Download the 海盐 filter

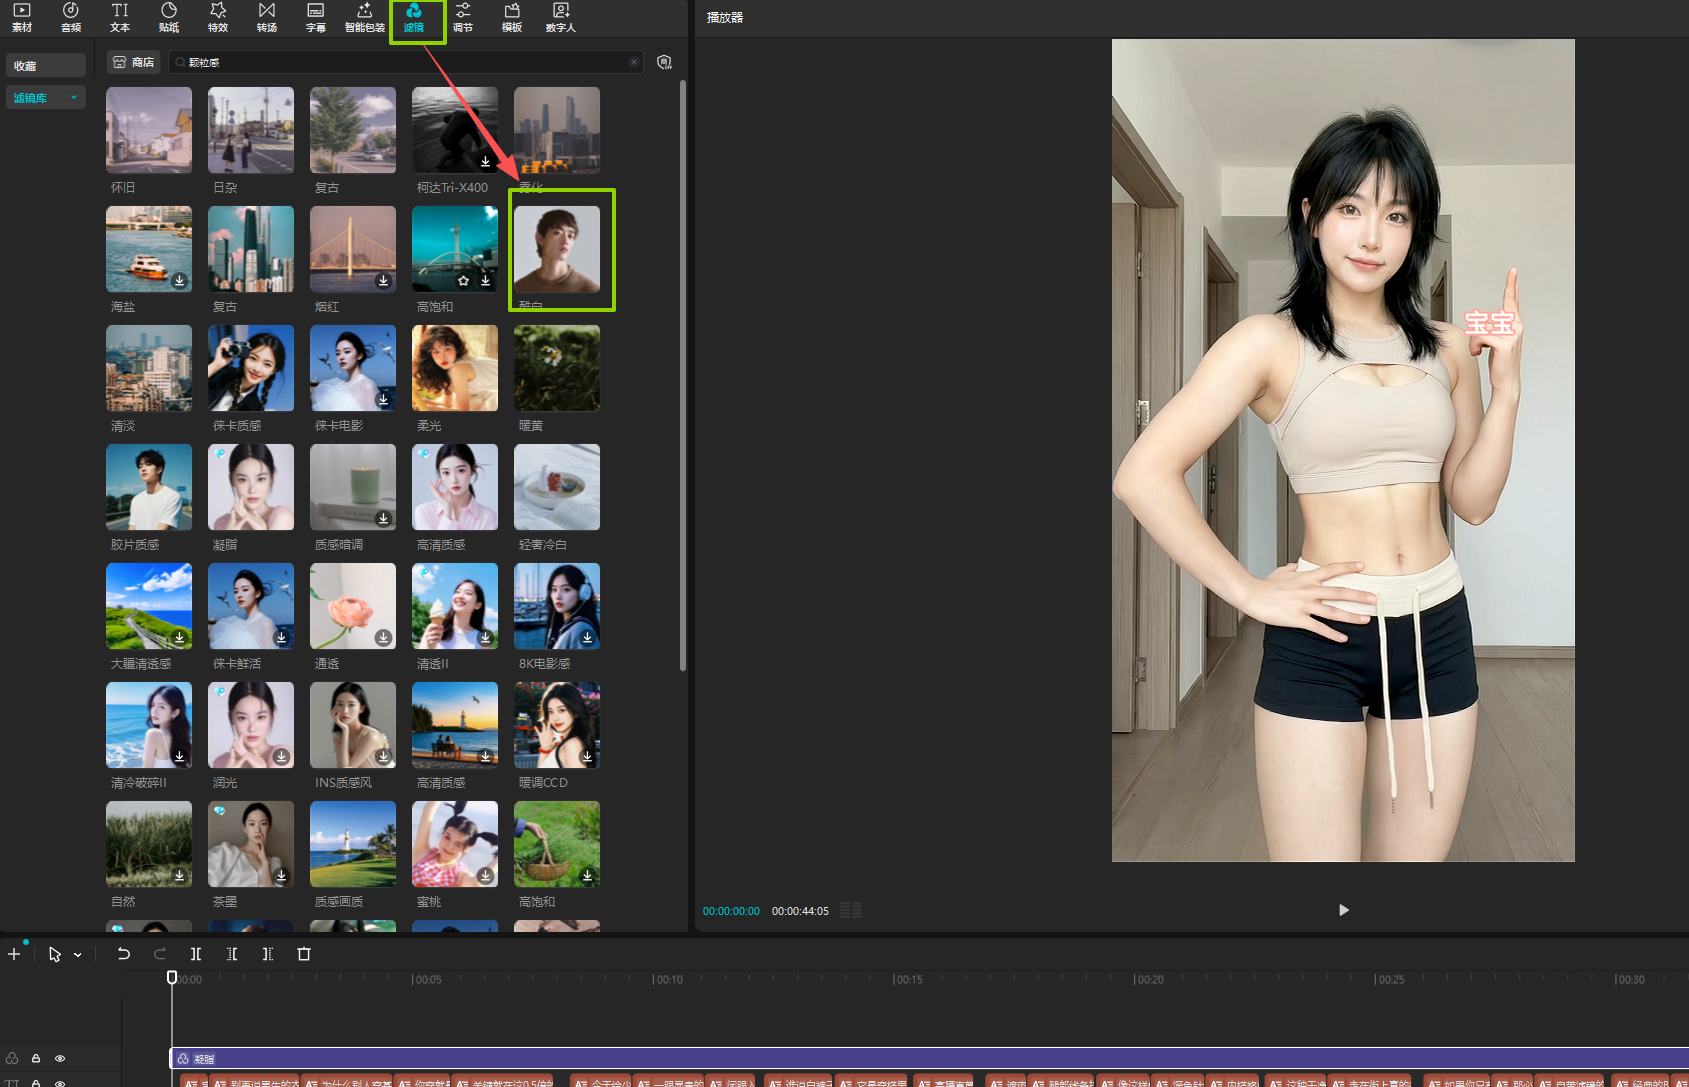coord(179,281)
